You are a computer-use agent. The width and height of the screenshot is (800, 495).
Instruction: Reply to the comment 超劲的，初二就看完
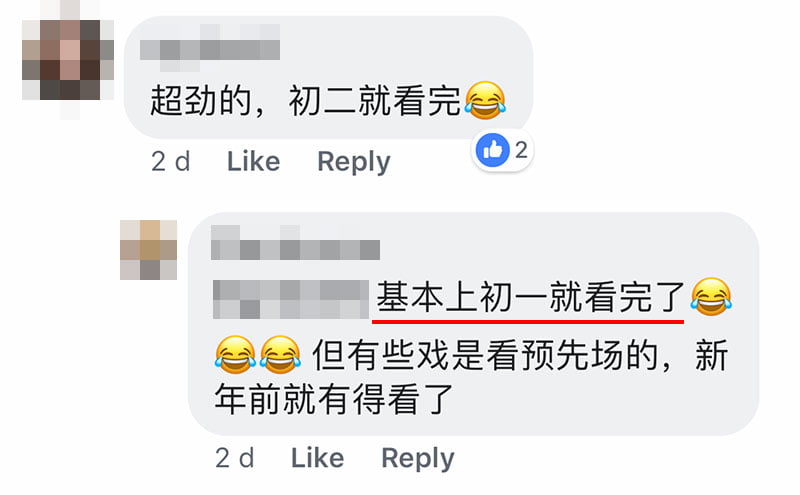click(354, 162)
